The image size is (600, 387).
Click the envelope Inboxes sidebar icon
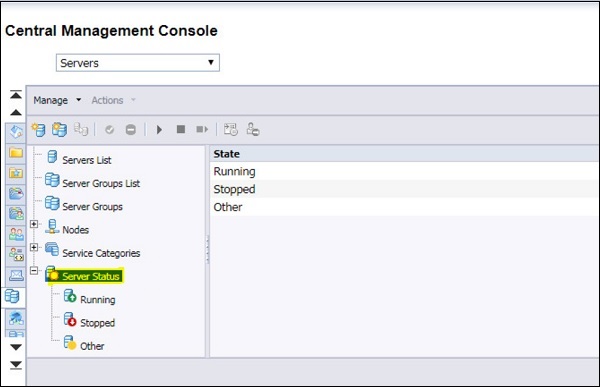click(x=16, y=275)
